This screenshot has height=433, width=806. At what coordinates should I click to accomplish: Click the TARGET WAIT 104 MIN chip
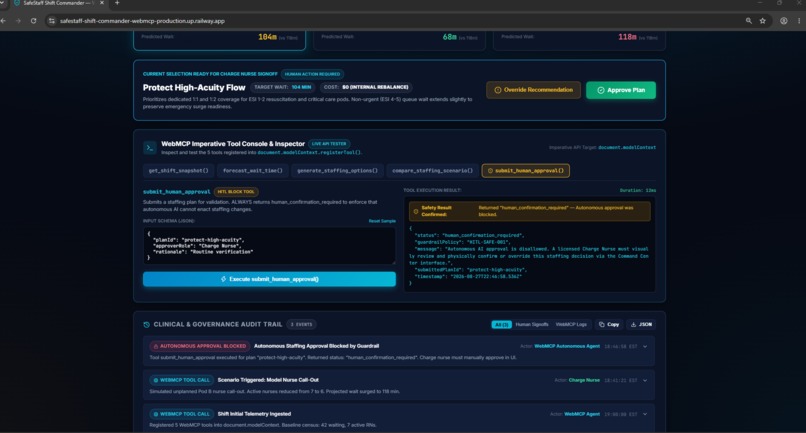(283, 87)
